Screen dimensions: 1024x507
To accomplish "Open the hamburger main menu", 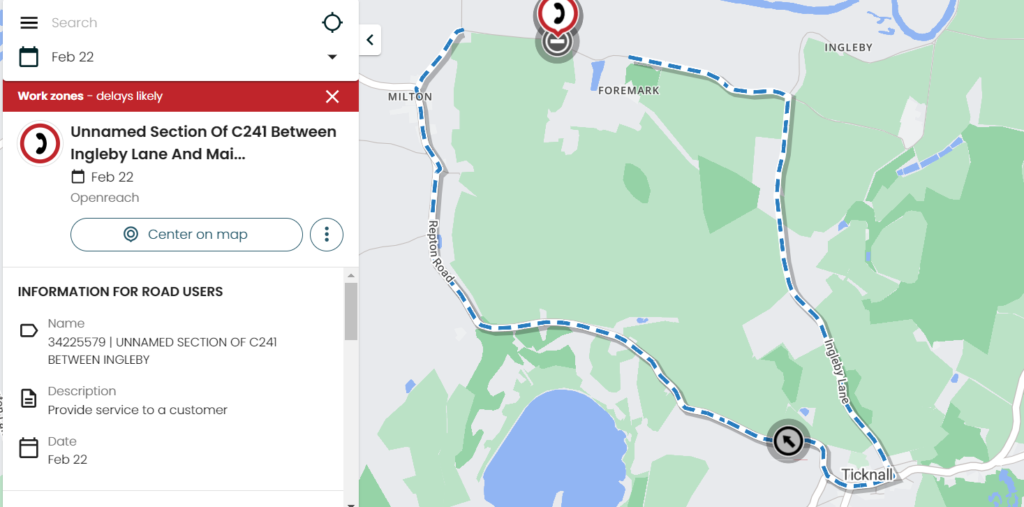I will (x=29, y=23).
